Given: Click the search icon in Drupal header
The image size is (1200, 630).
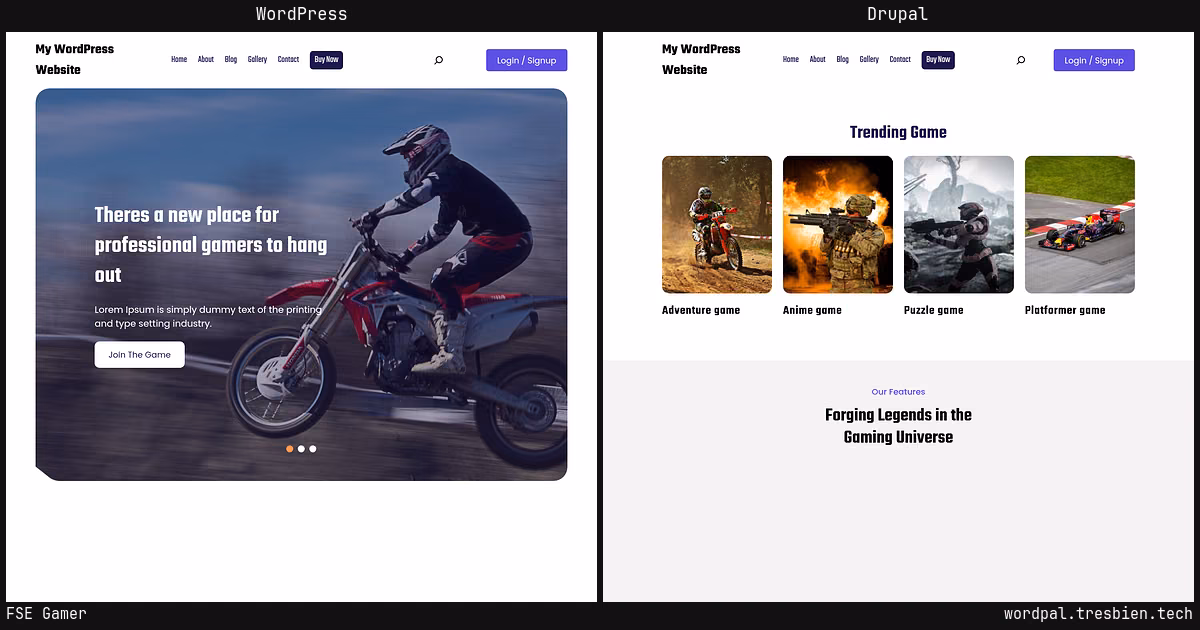Looking at the screenshot, I should coord(1020,60).
